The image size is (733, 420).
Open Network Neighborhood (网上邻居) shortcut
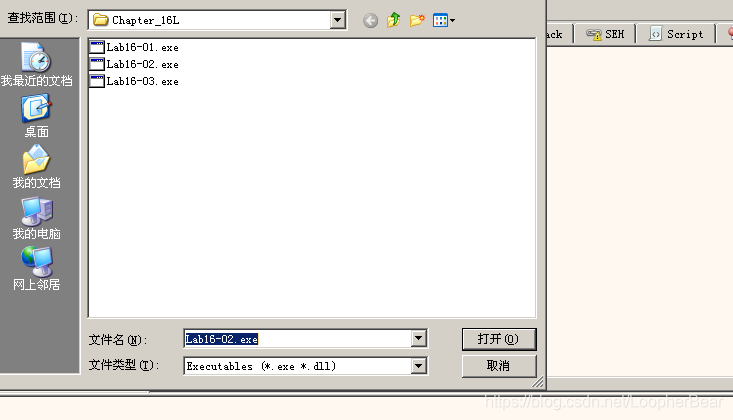[x=36, y=268]
